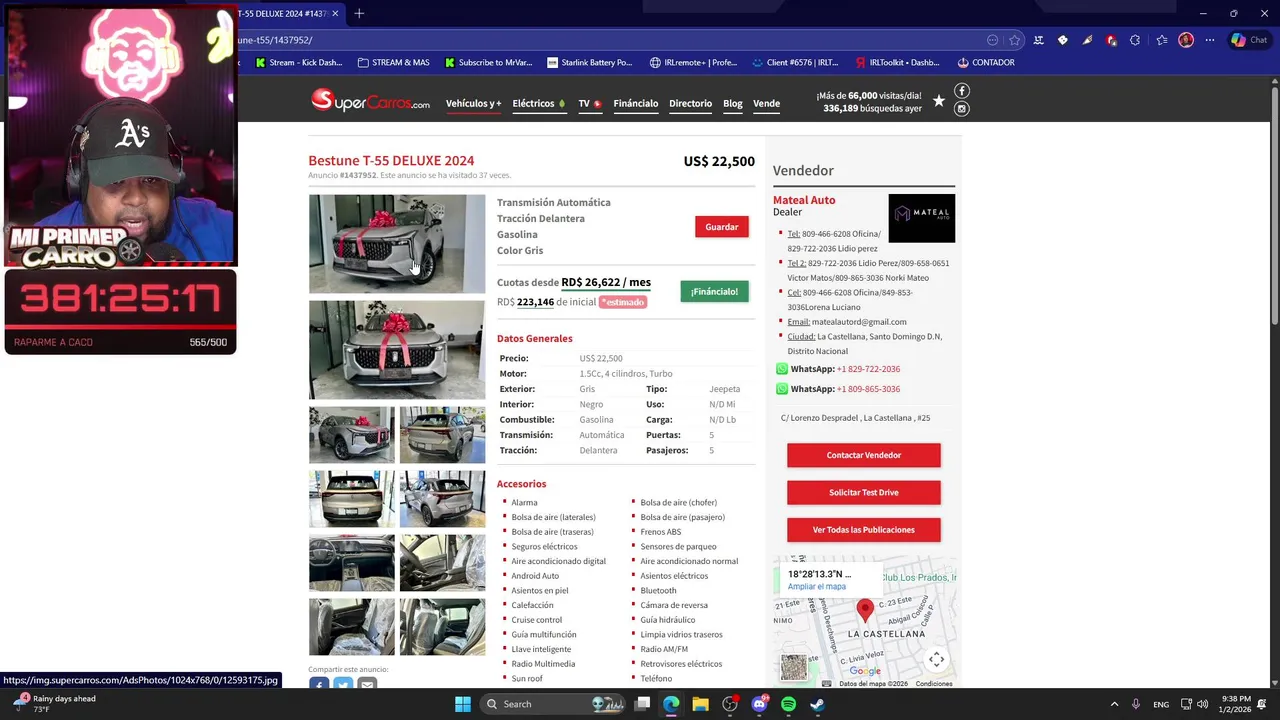This screenshot has width=1280, height=720.
Task: Open Discord in the taskbar
Action: click(759, 704)
